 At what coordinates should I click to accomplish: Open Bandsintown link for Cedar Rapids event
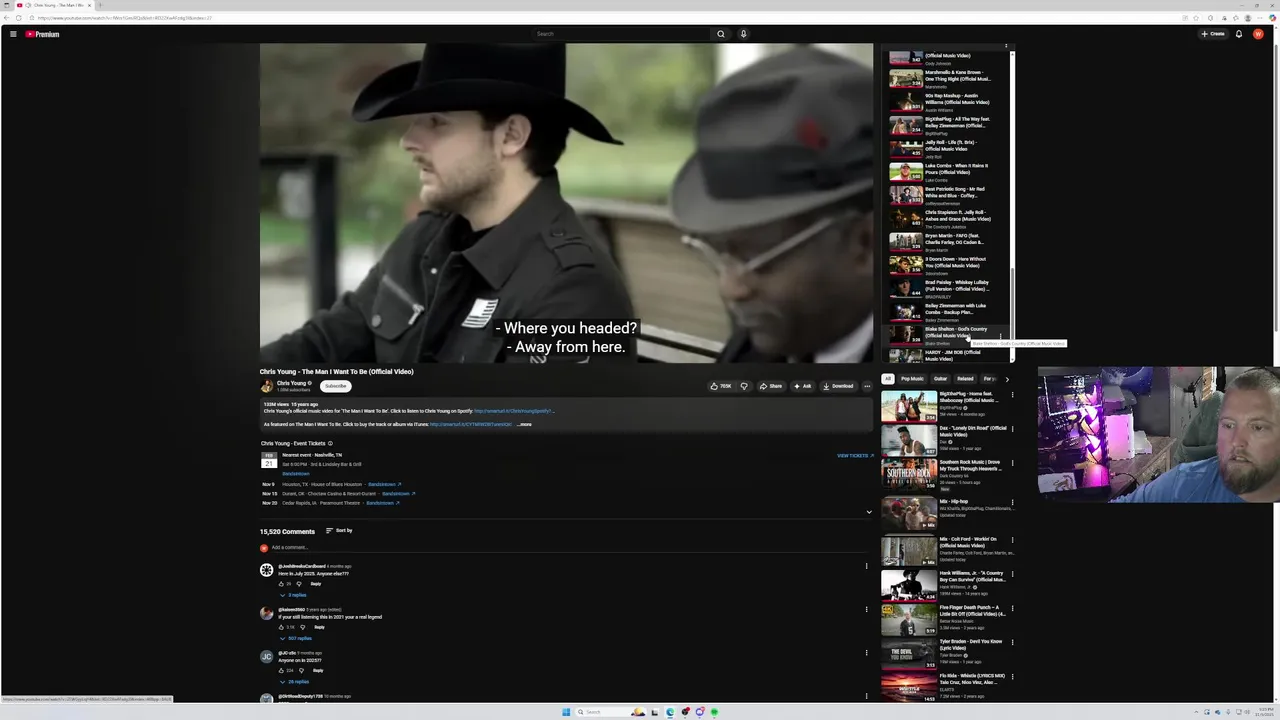pyautogui.click(x=383, y=503)
